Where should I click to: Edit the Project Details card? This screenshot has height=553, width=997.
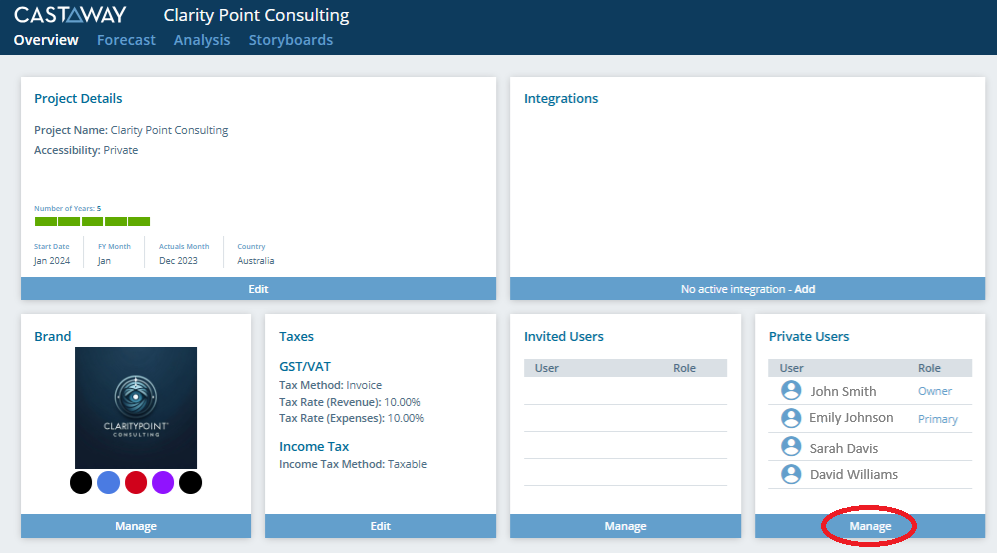tap(258, 289)
